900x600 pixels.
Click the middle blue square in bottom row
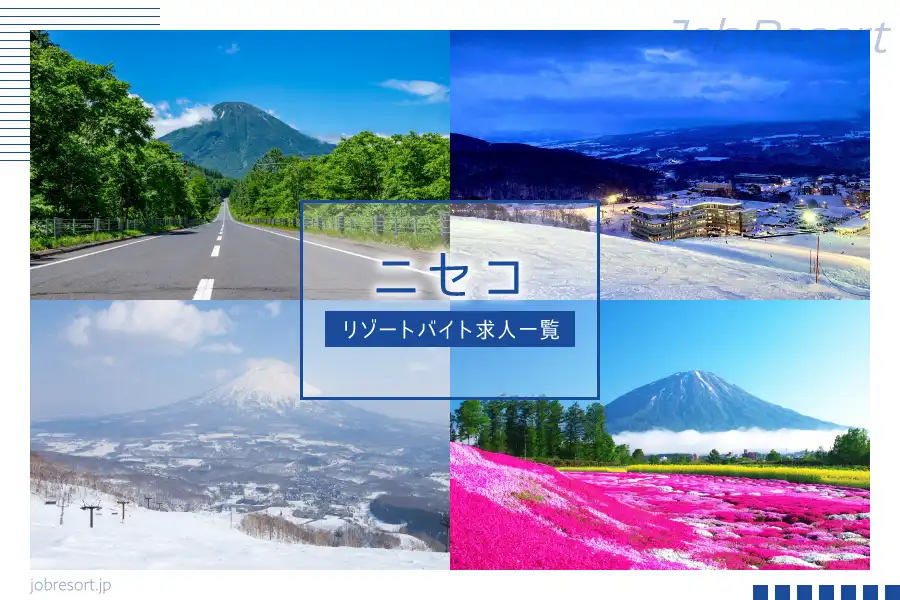(826, 592)
